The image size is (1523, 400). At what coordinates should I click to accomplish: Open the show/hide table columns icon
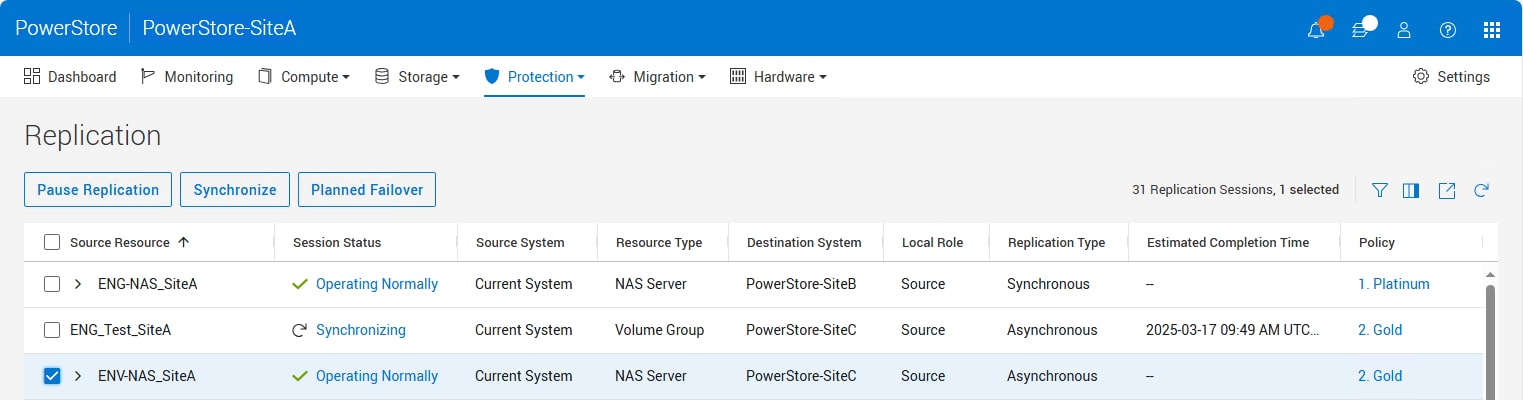coord(1411,190)
